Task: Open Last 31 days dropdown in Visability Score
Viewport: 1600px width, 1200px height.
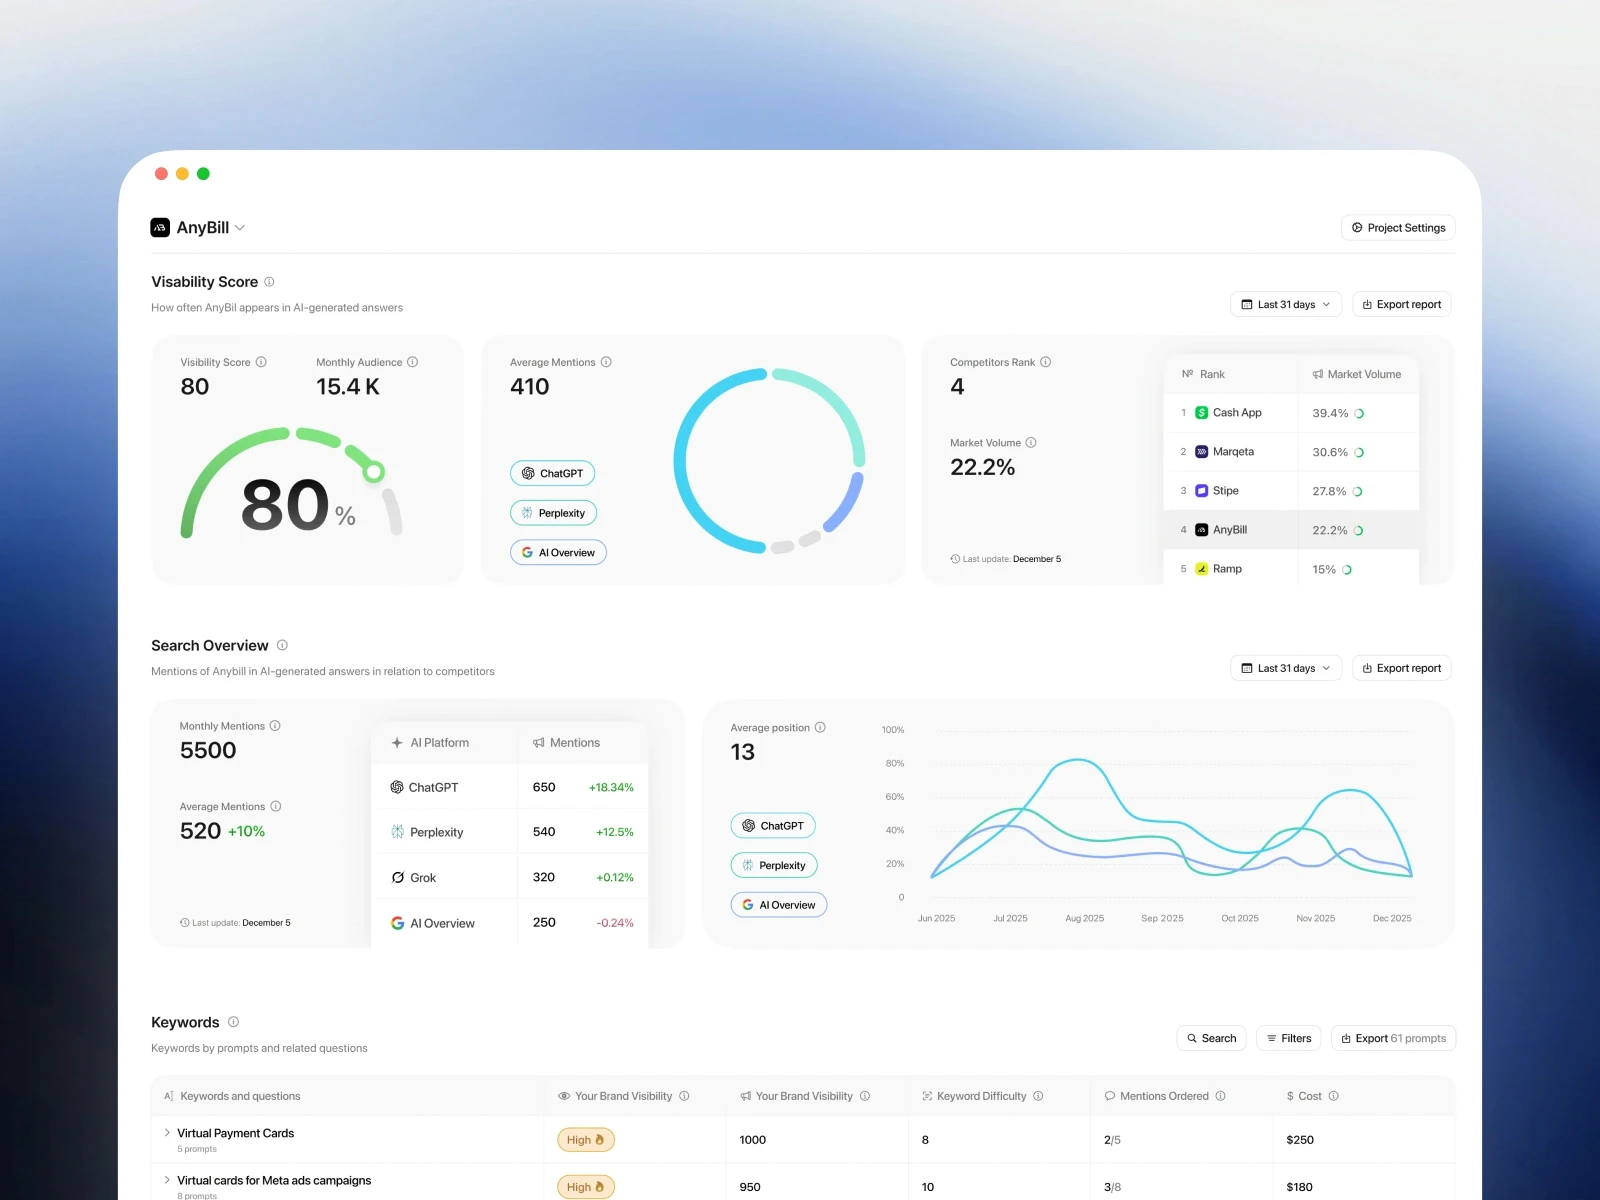Action: [1286, 305]
